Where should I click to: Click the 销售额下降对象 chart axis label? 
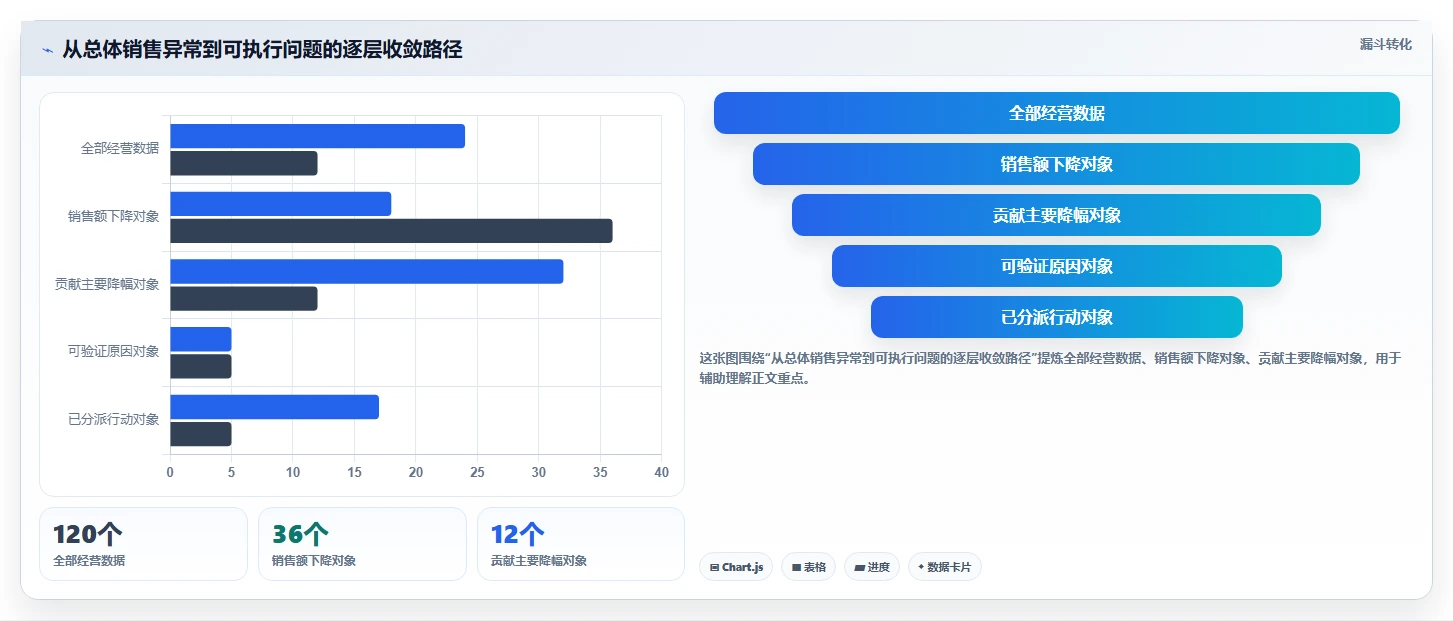click(x=113, y=216)
